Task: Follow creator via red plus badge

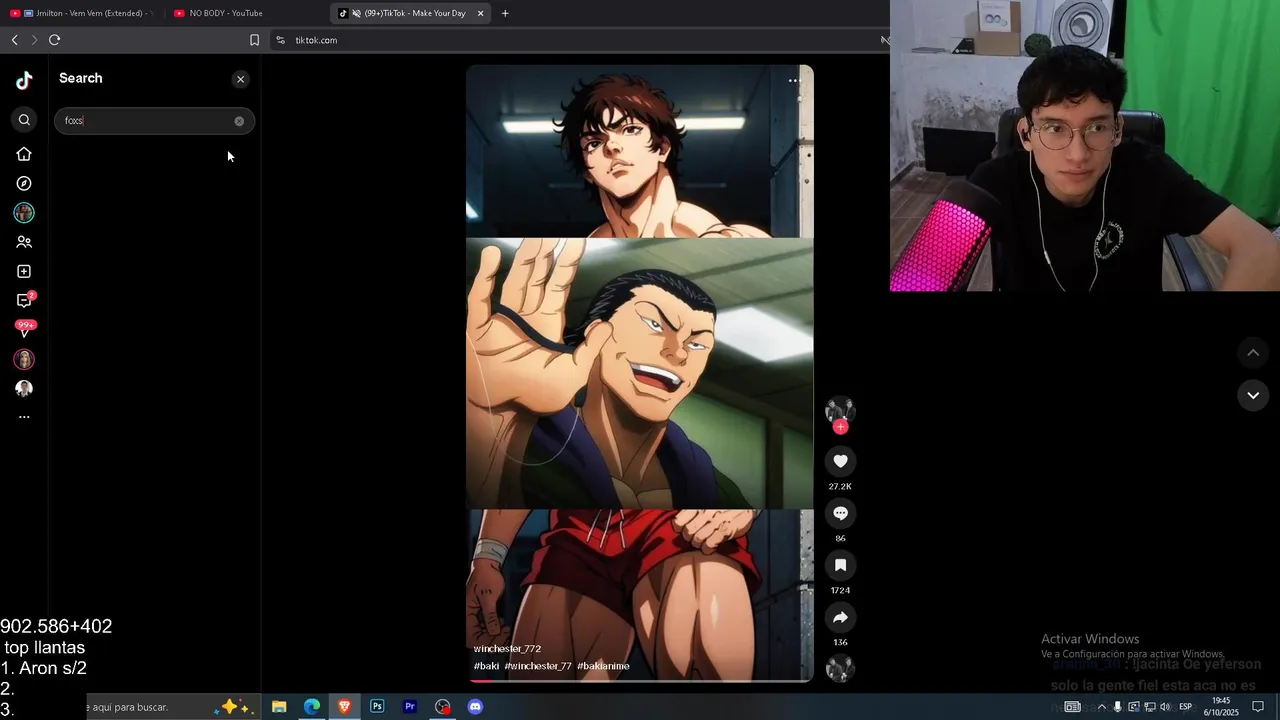Action: point(840,427)
